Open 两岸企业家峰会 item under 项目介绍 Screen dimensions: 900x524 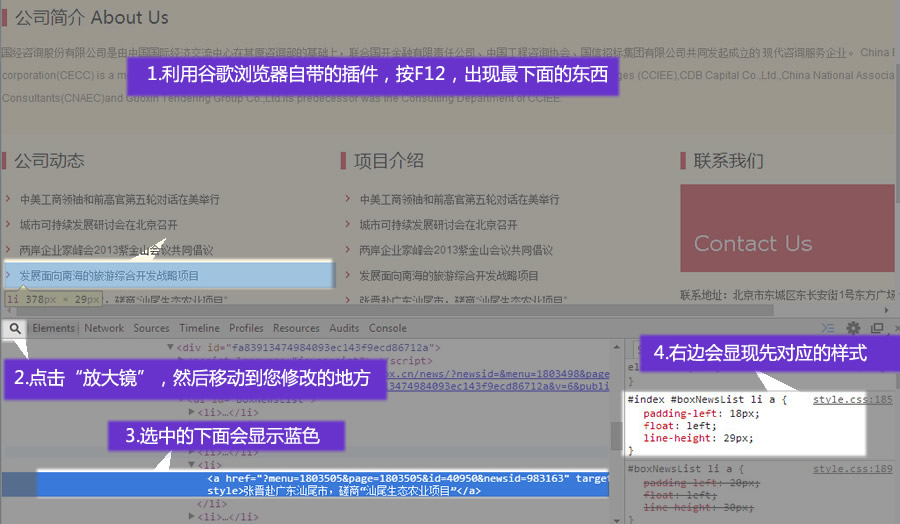[x=456, y=250]
